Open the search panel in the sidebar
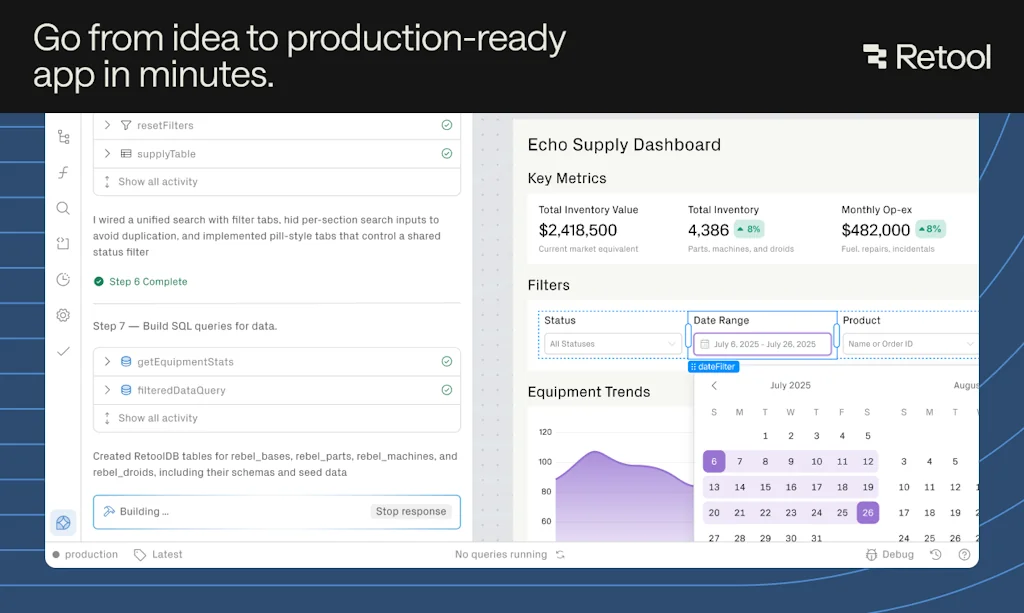 coord(63,208)
